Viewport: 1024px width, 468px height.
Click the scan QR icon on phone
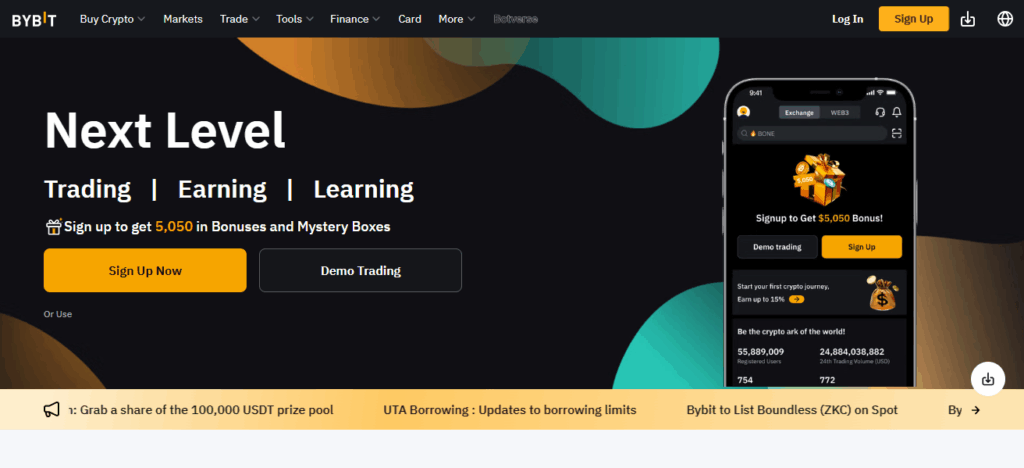click(x=897, y=133)
